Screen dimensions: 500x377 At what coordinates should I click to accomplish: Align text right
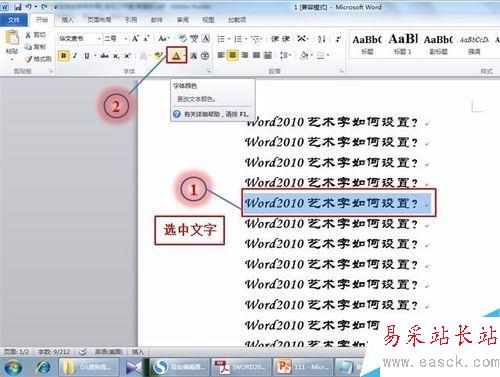[244, 55]
